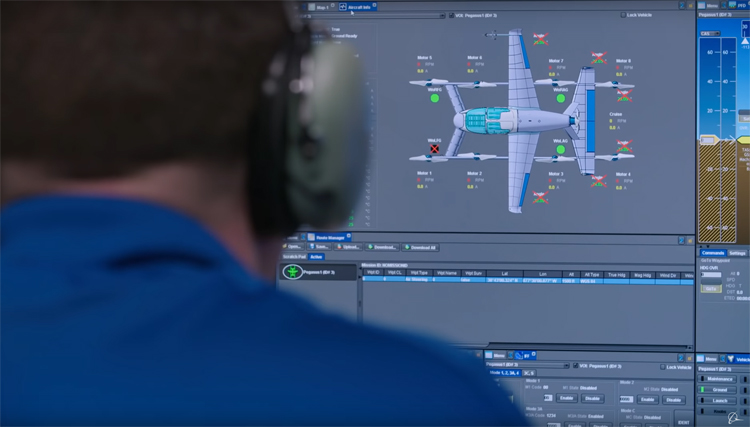The width and height of the screenshot is (750, 427).
Task: Click Mode 2 Disable button
Action: pos(673,400)
